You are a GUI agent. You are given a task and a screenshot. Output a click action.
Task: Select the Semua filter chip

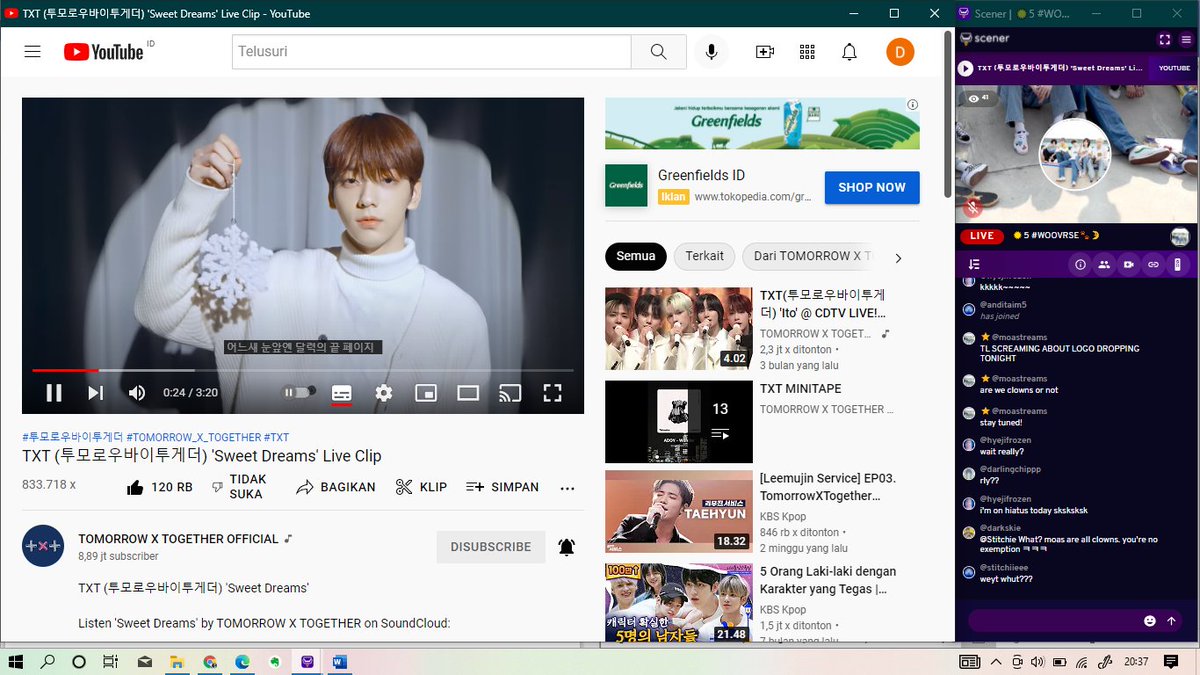click(x=635, y=256)
